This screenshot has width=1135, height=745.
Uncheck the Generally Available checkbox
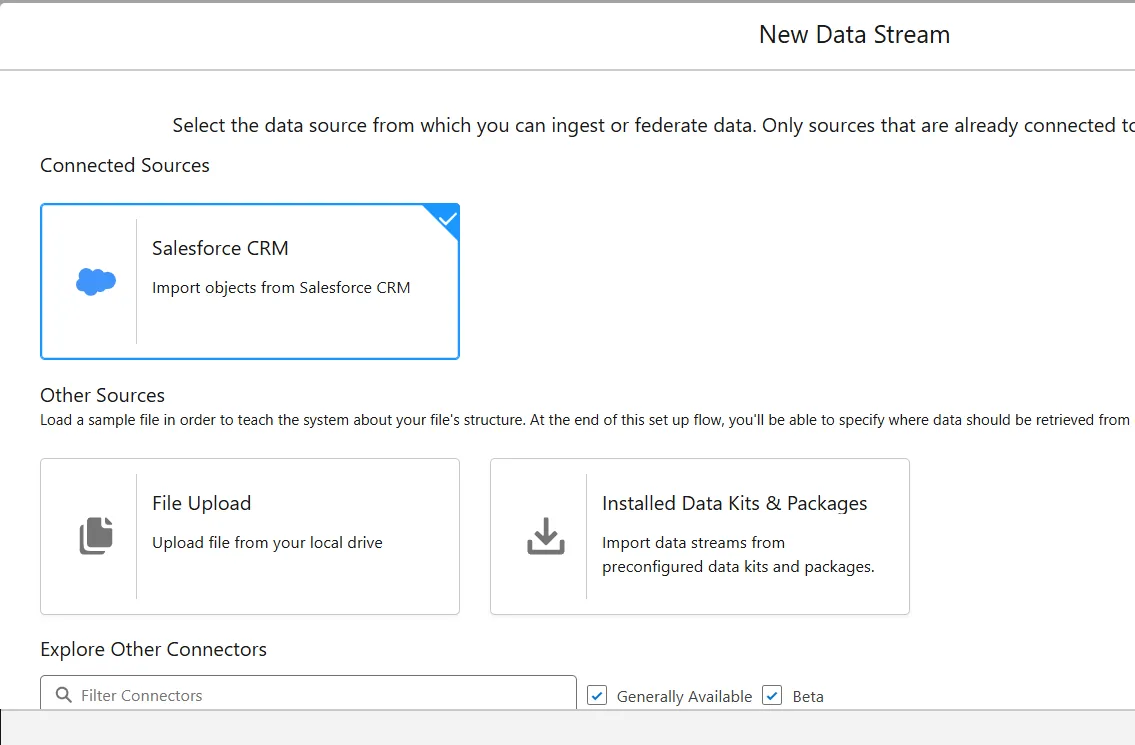coord(597,695)
